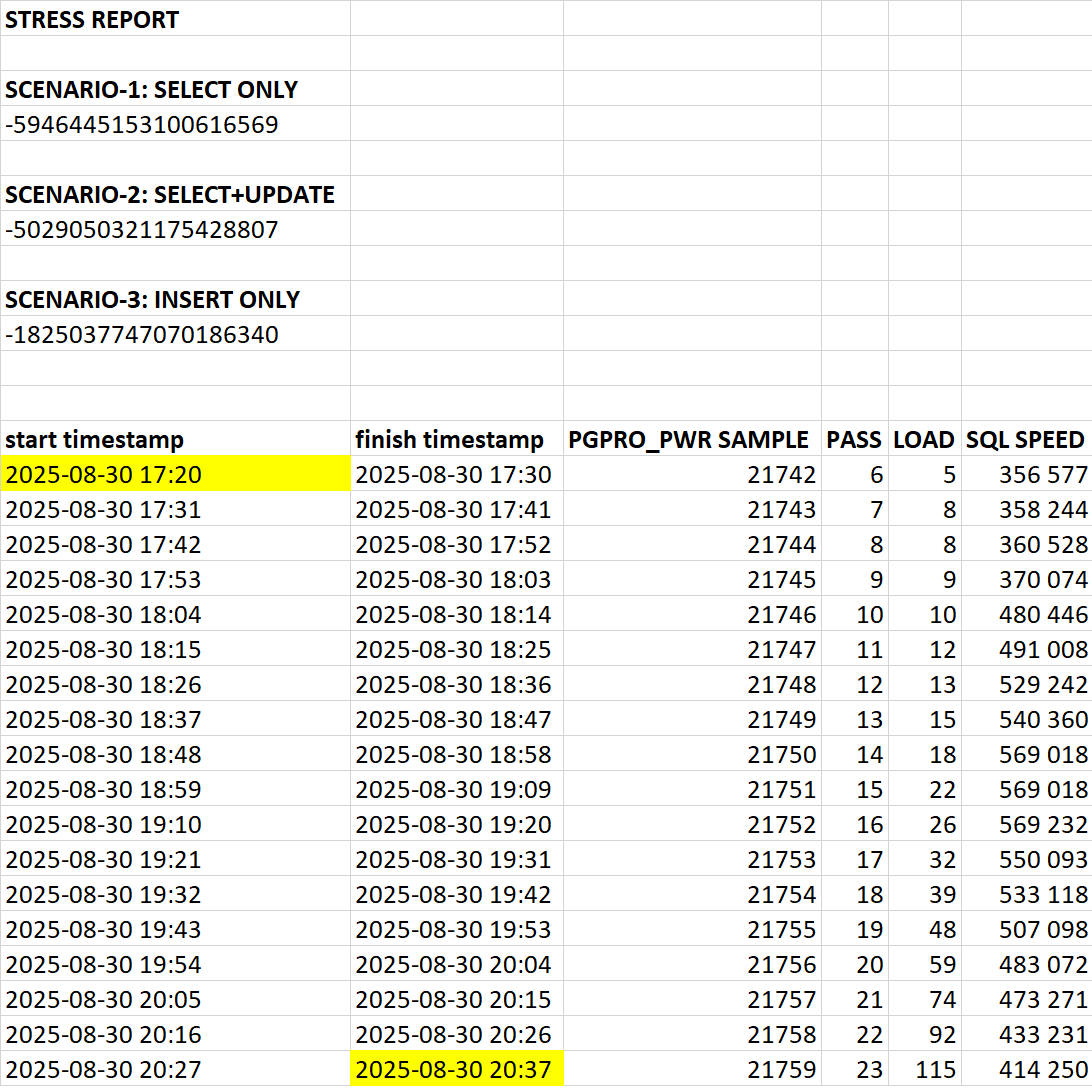The height and width of the screenshot is (1090, 1092).
Task: Select SQL speed value 414 250
Action: (1027, 1068)
